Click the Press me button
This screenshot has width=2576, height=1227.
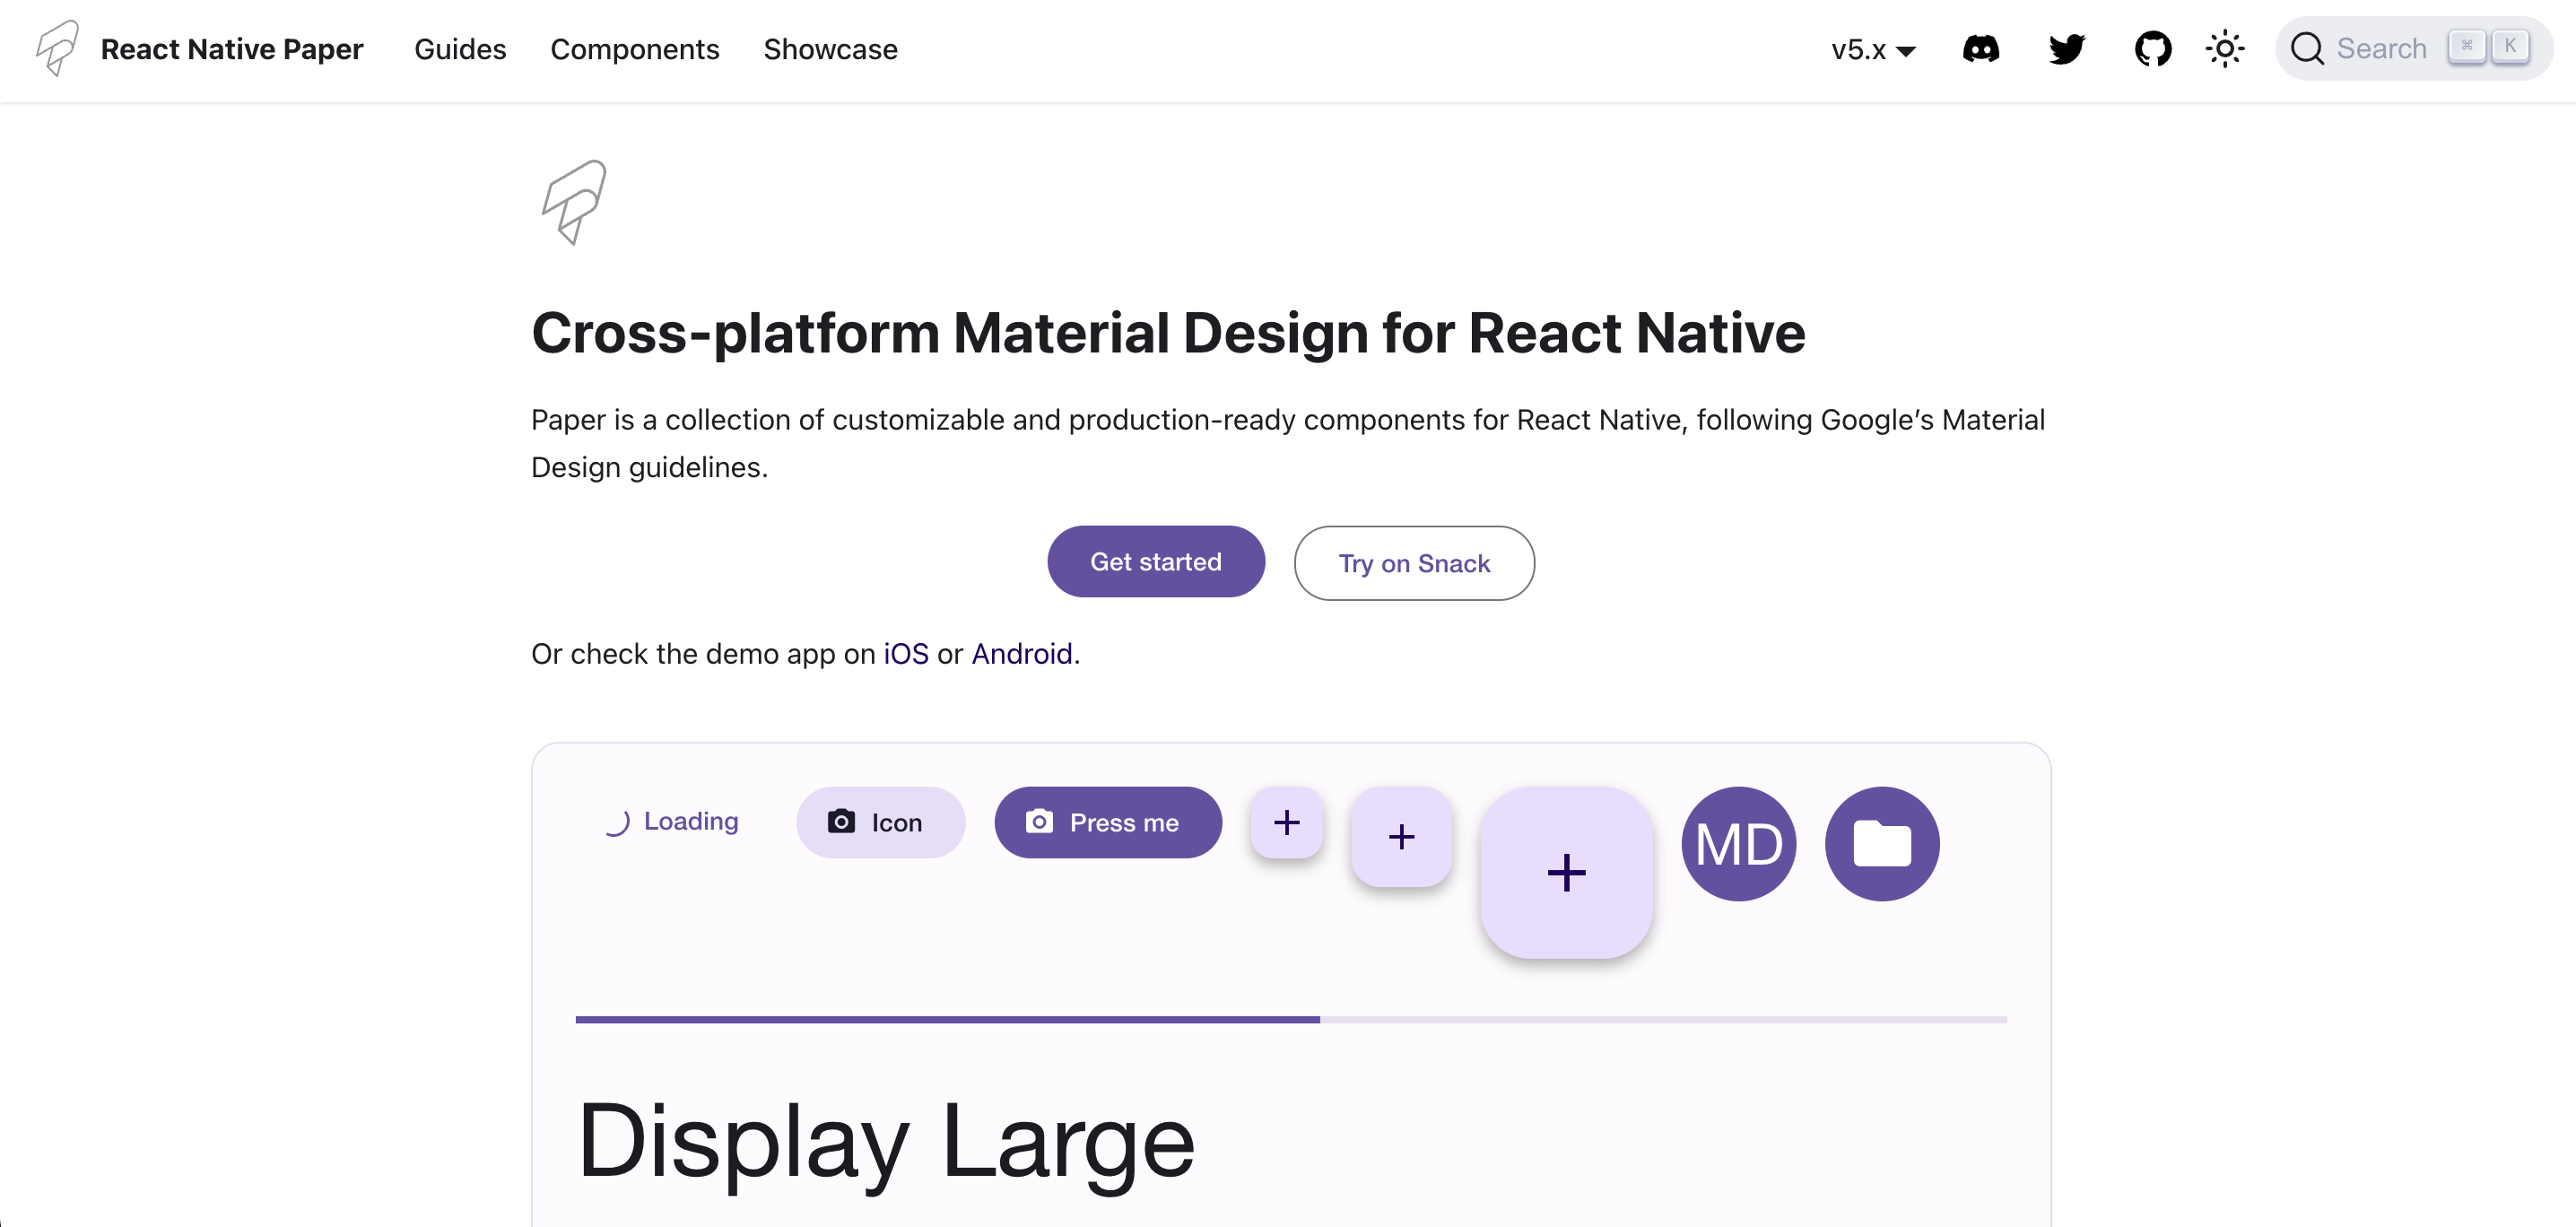1107,822
